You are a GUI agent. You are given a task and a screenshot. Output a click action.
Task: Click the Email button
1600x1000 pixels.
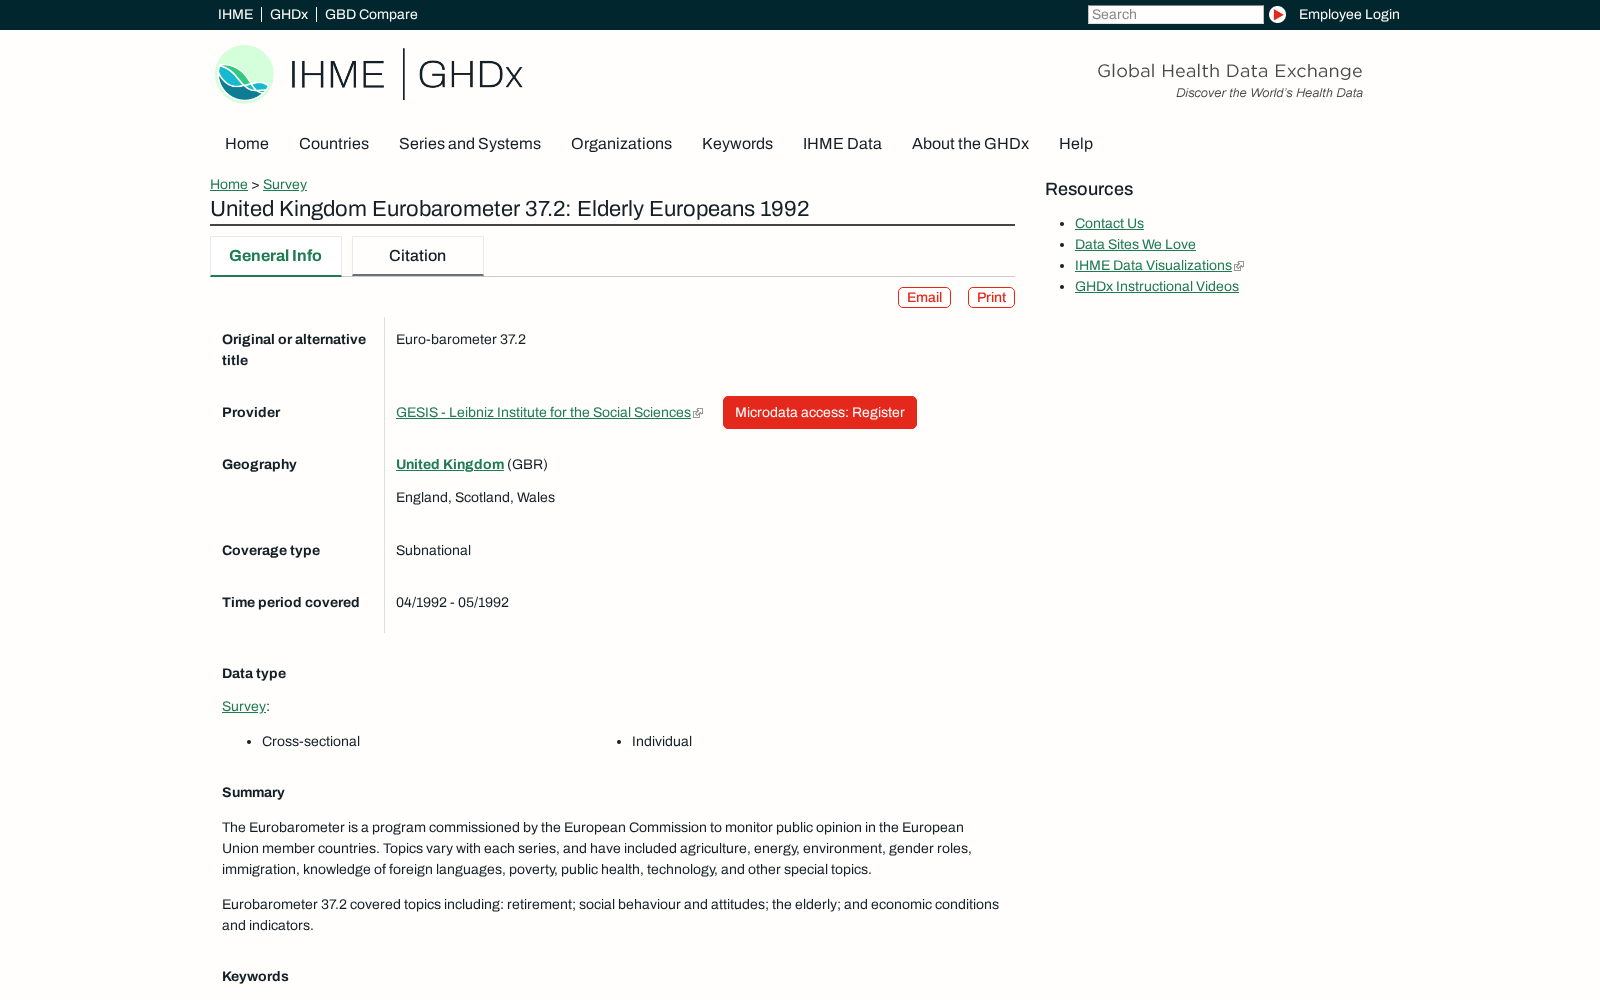click(924, 297)
